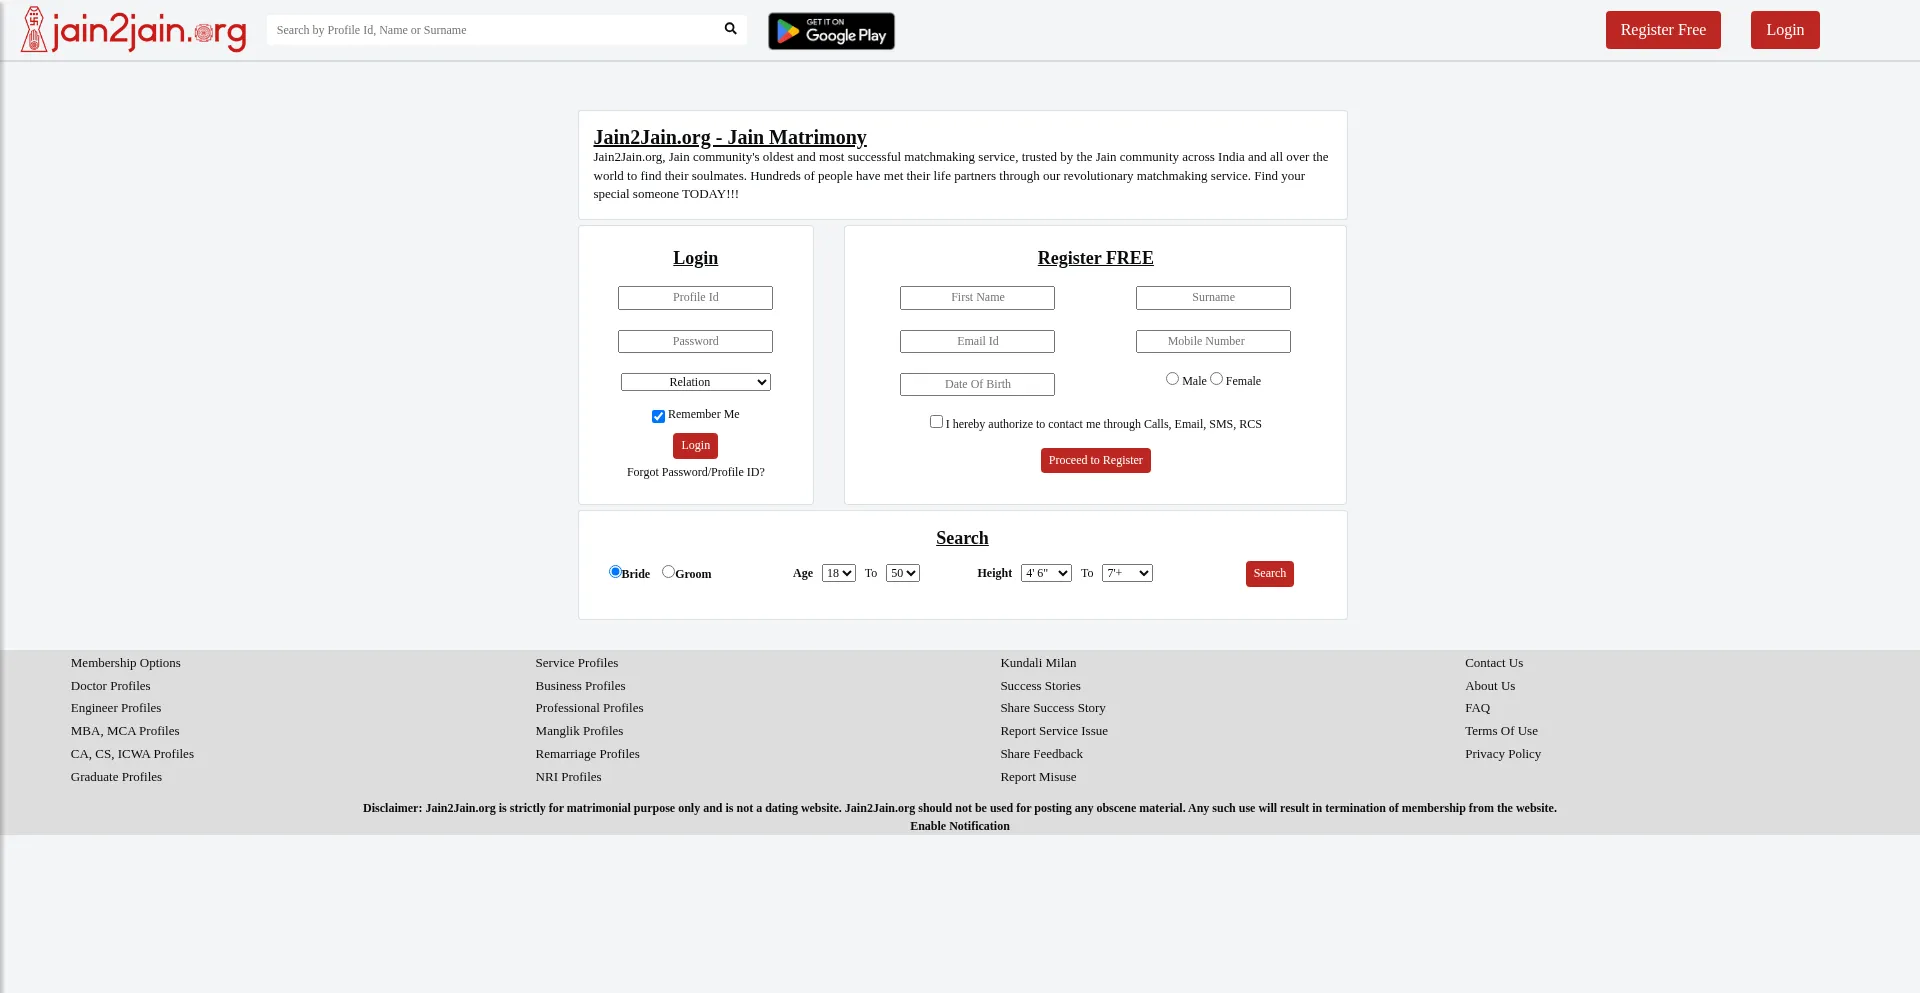This screenshot has width=1920, height=993.
Task: Open Share Feedback link
Action: tap(1041, 754)
